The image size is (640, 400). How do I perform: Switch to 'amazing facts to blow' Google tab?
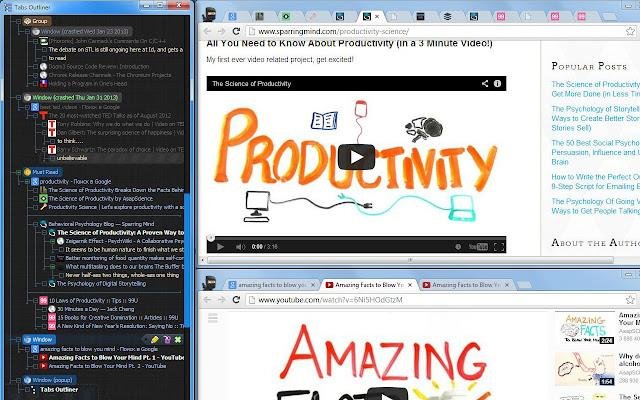click(x=271, y=285)
